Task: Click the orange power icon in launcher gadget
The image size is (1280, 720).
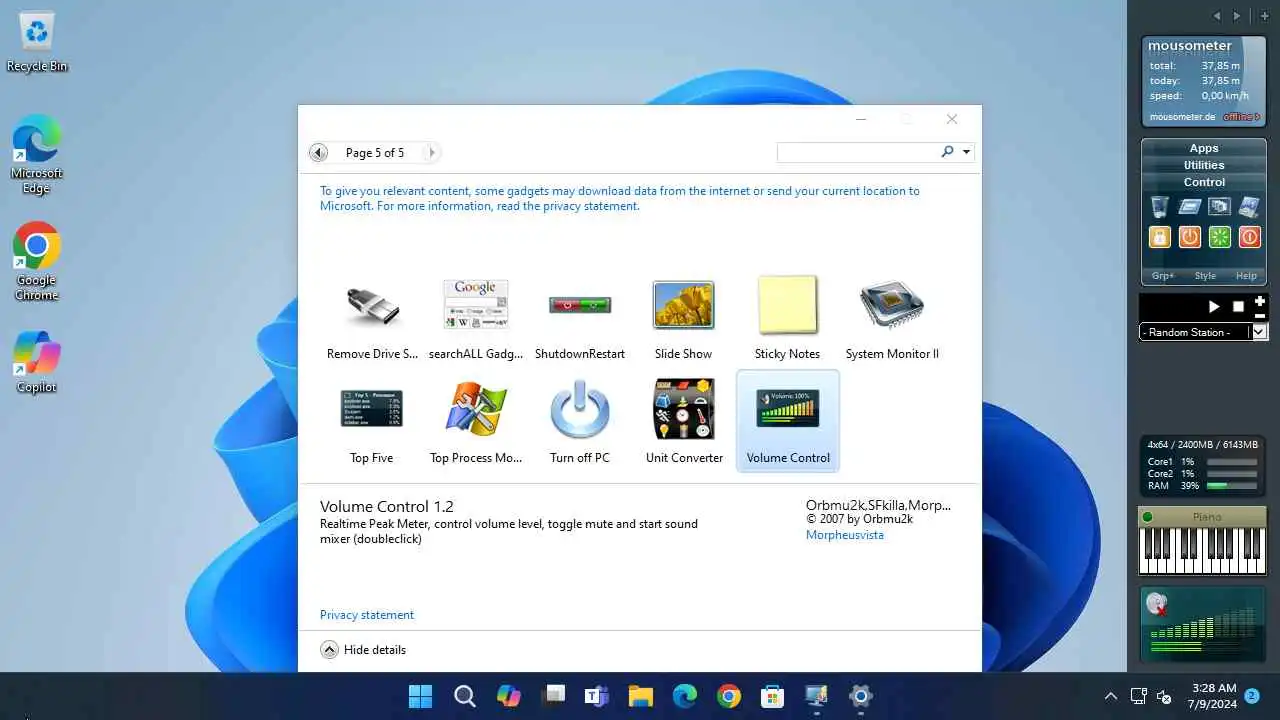Action: [1189, 237]
